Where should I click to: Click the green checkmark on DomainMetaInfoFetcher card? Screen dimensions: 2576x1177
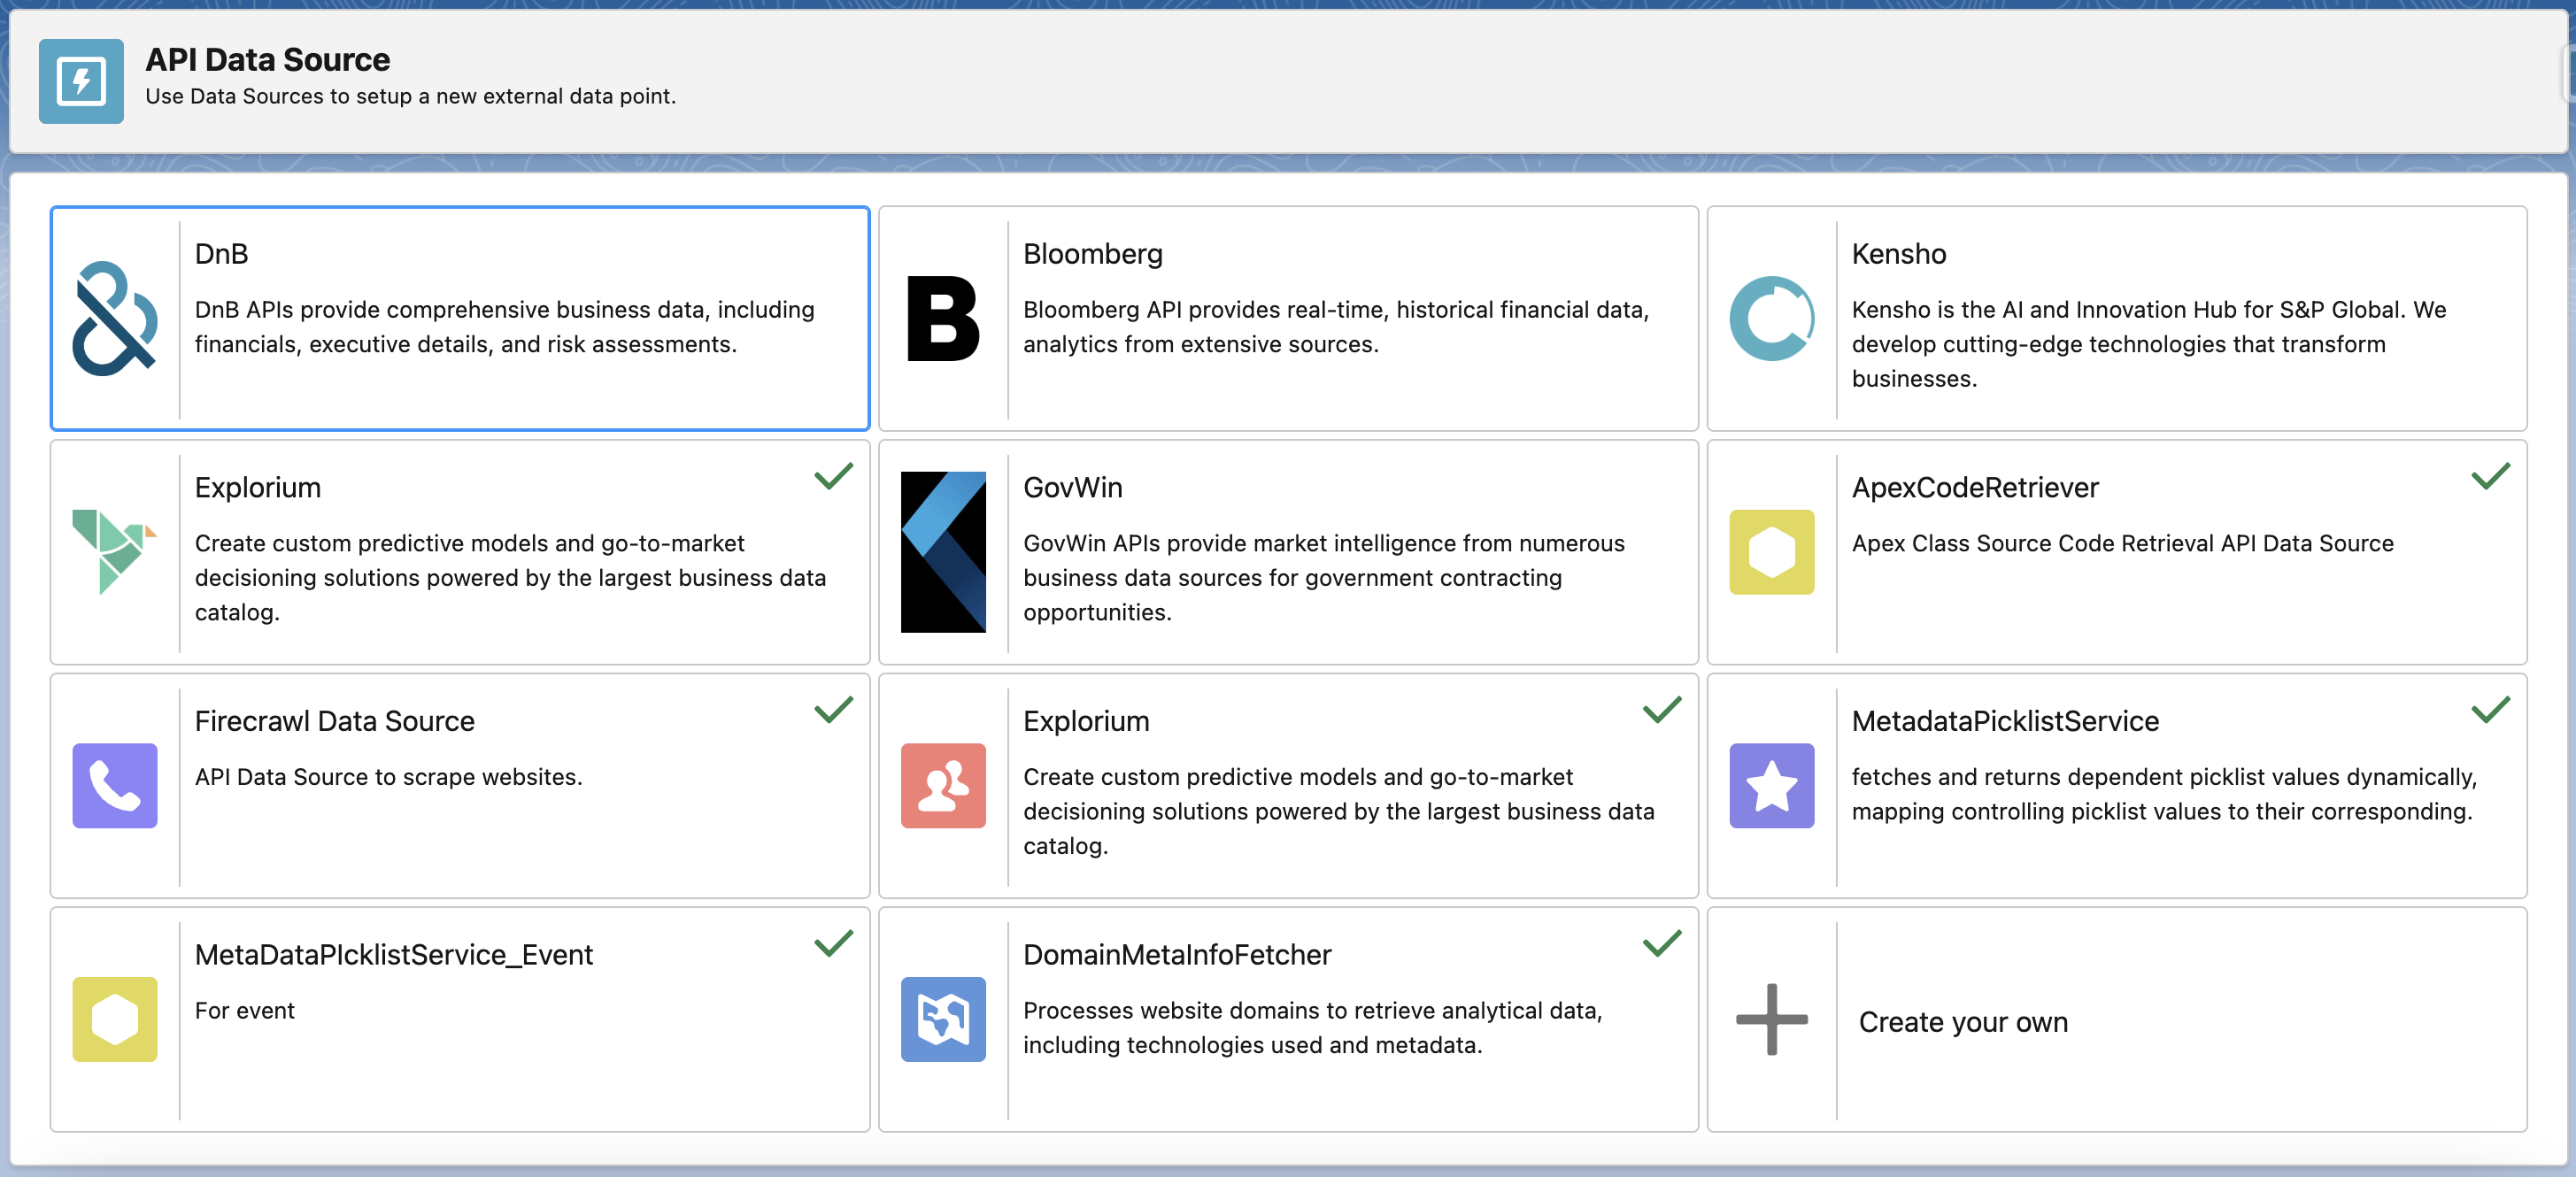1662,943
